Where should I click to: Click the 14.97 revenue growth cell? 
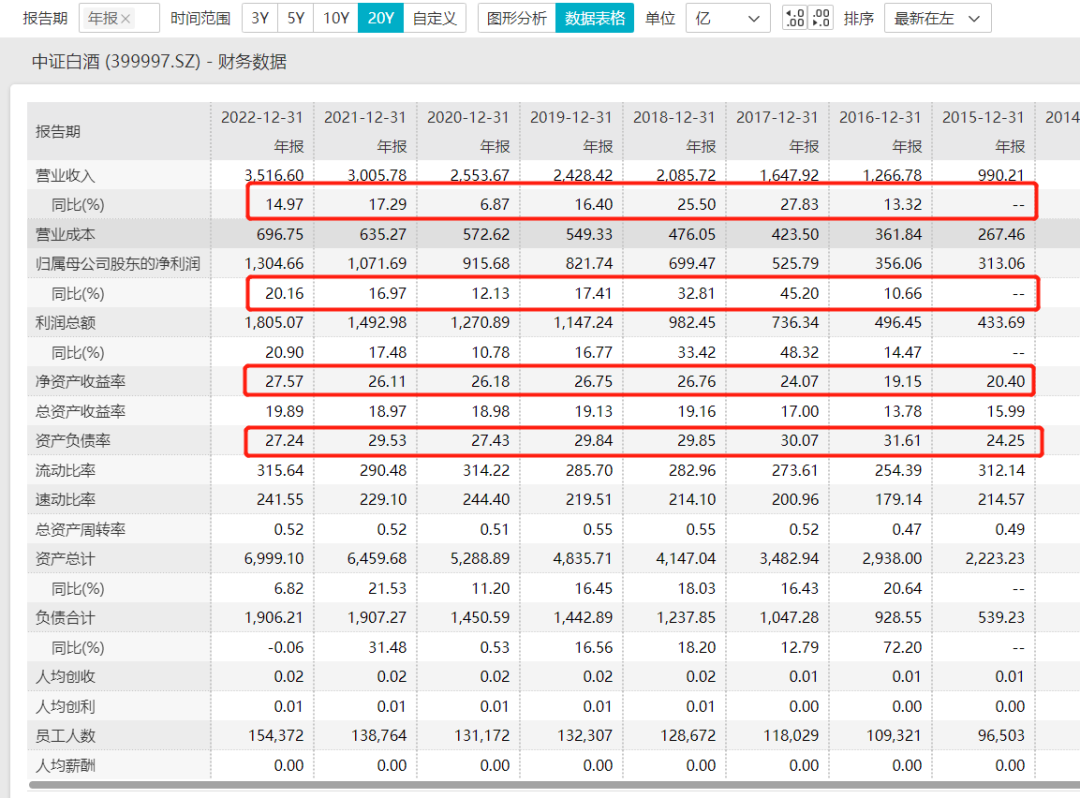(x=284, y=204)
